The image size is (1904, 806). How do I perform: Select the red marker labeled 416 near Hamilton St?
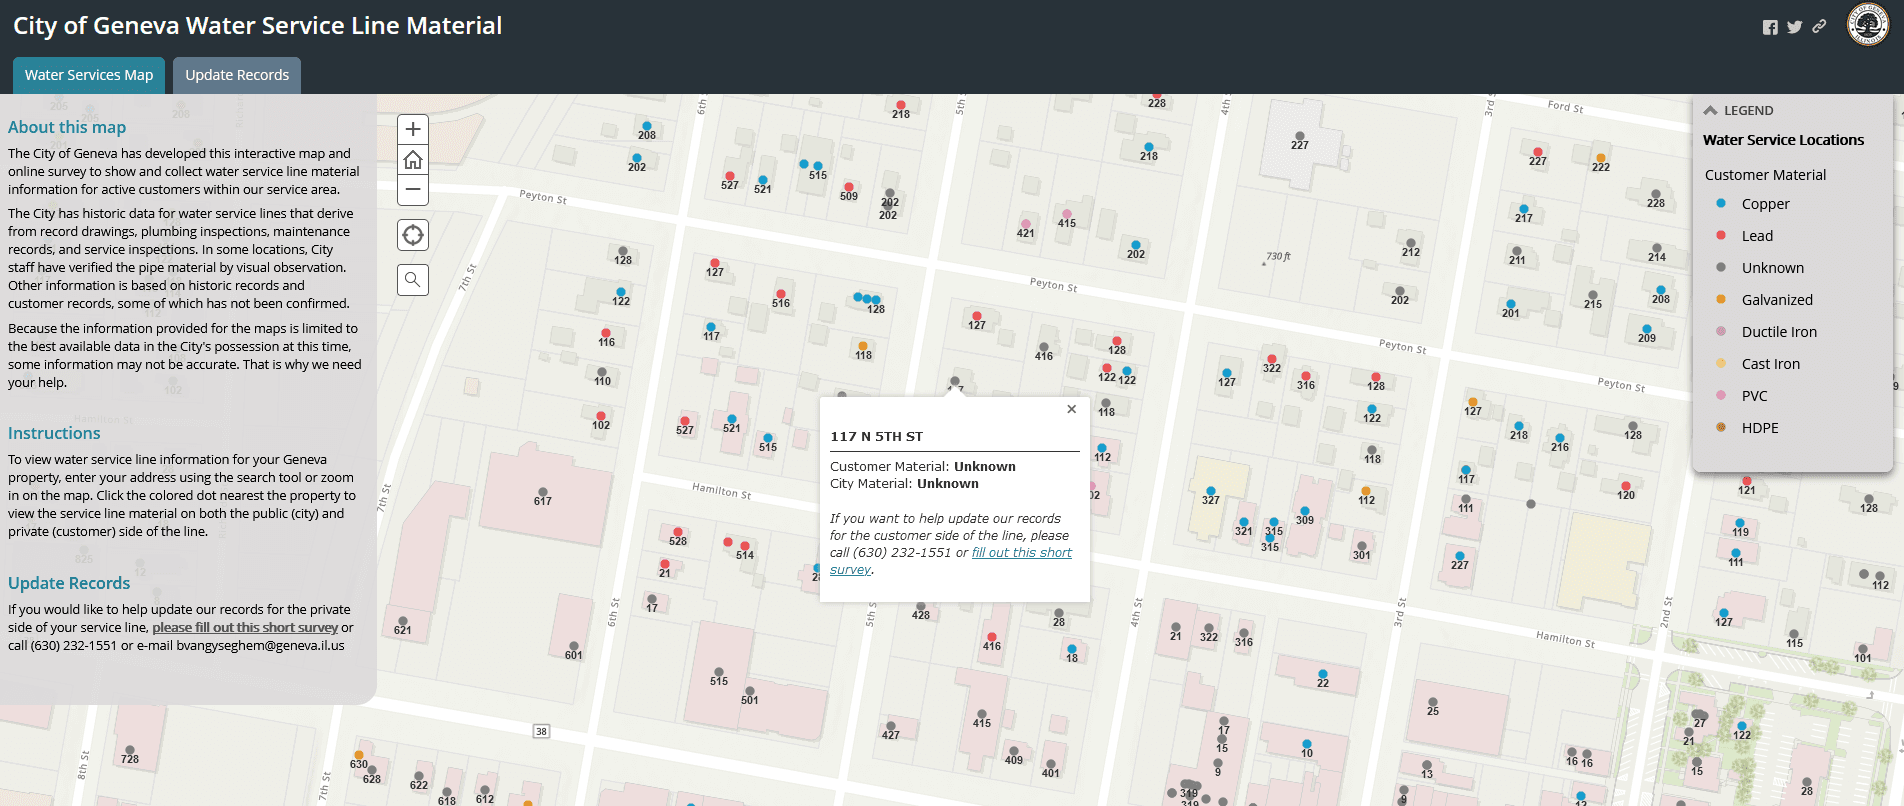pyautogui.click(x=992, y=637)
